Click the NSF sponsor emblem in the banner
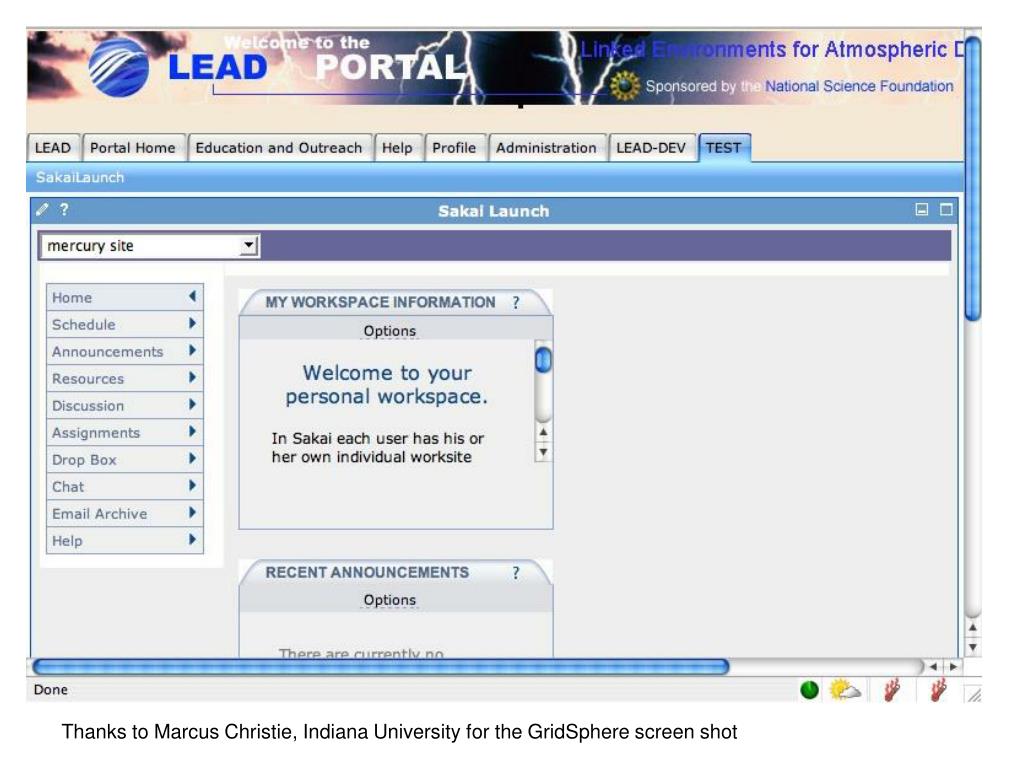Viewport: 1024px width, 768px height. 625,86
